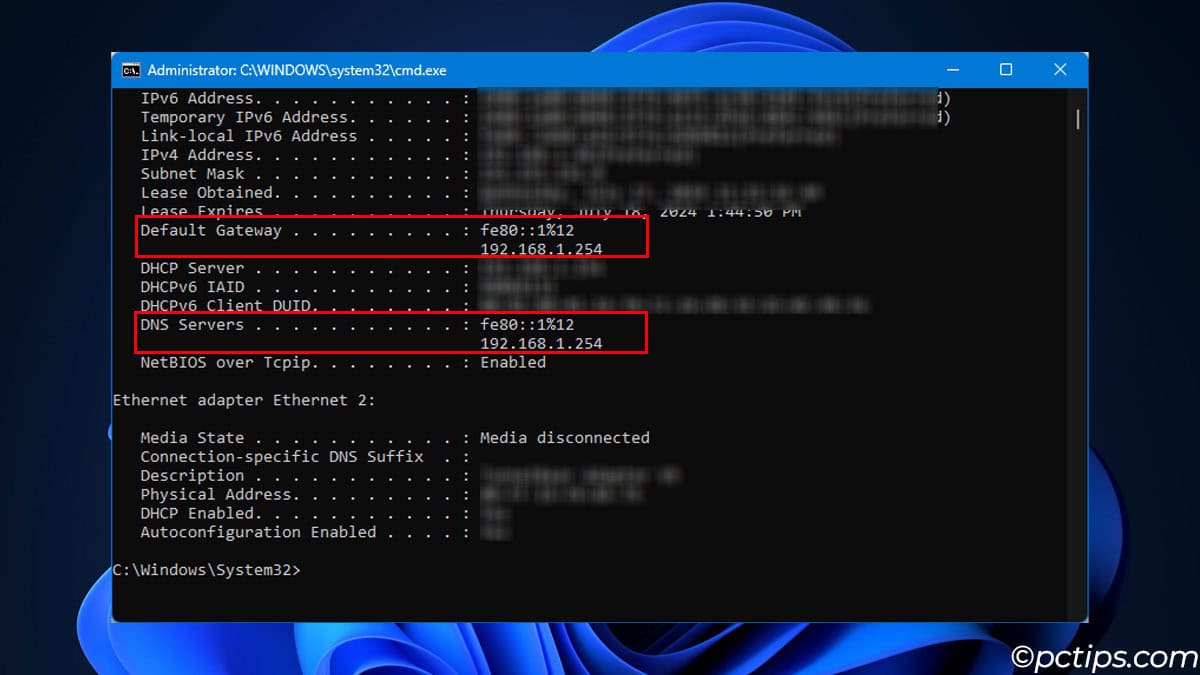This screenshot has width=1200, height=675.
Task: Click the "Connection-specific DNS Suffix" label
Action: [x=282, y=457]
